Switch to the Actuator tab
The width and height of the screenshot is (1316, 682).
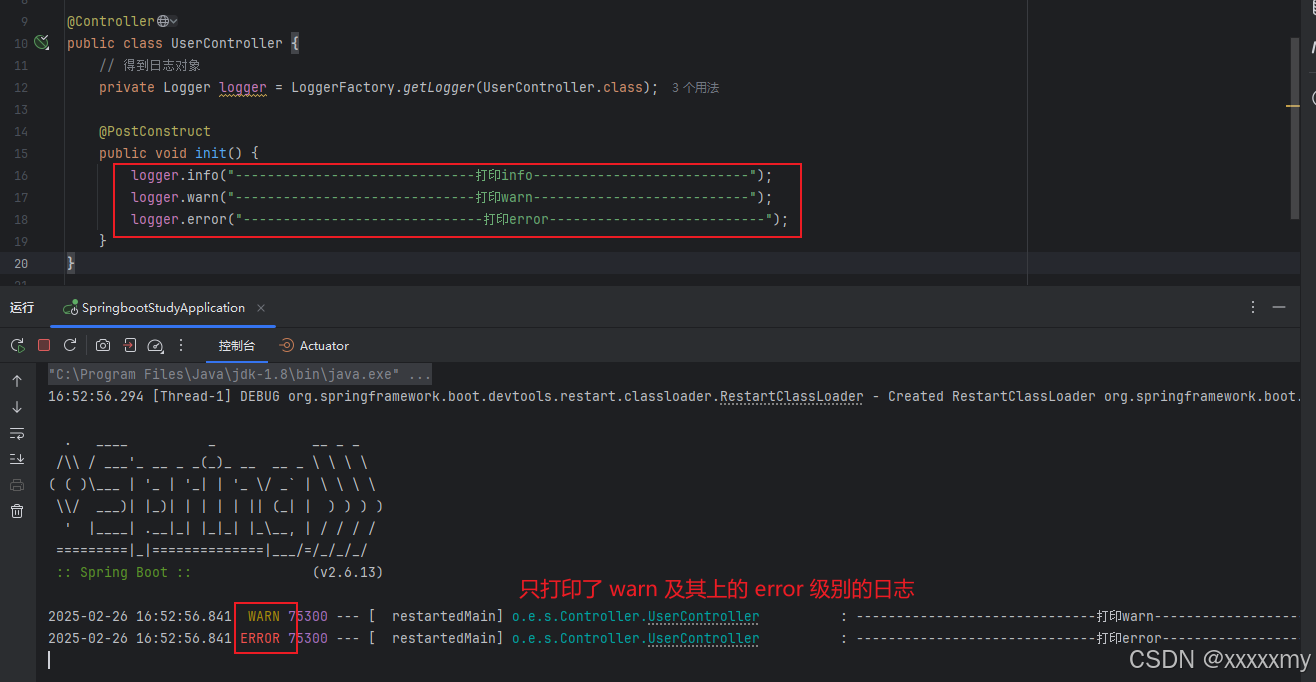315,345
